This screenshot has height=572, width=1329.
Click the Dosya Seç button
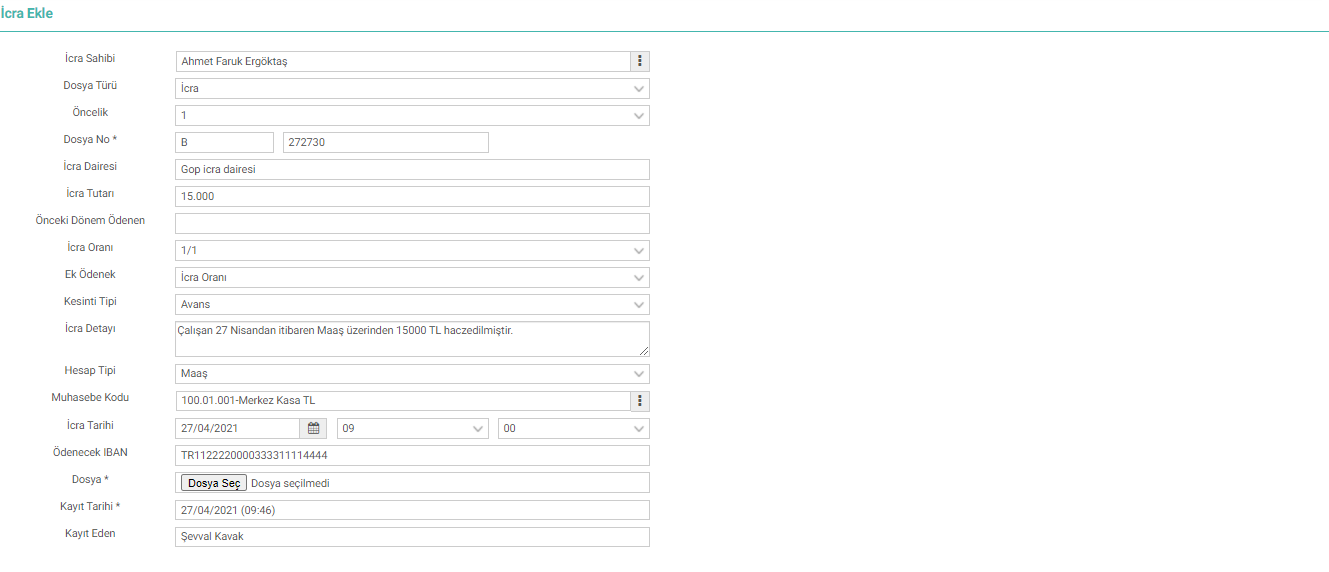pos(213,483)
